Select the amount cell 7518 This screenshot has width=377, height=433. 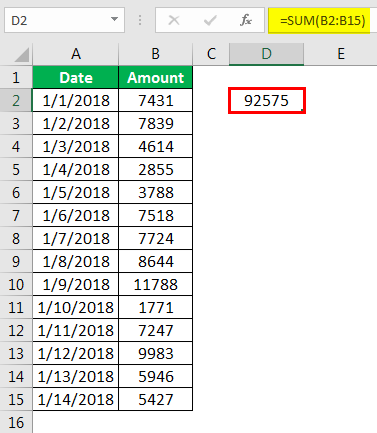pyautogui.click(x=156, y=215)
